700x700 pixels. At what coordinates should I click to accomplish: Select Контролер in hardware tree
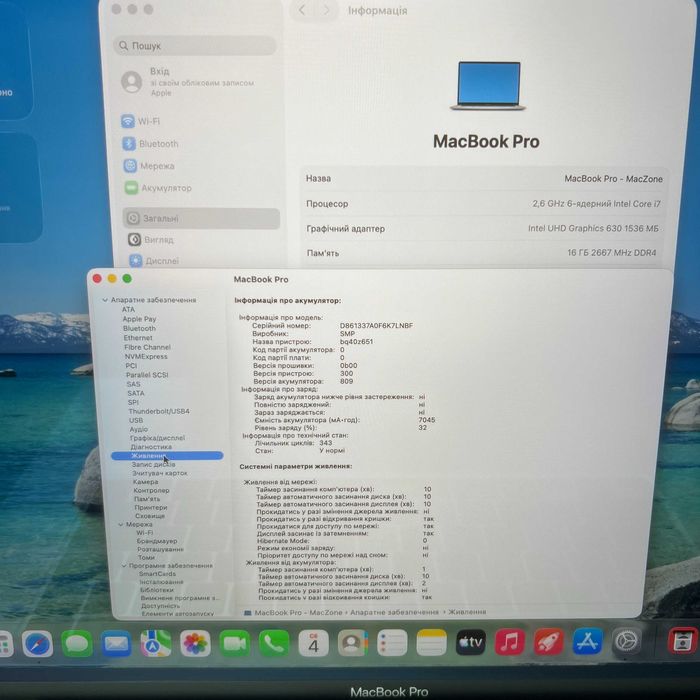click(x=151, y=490)
